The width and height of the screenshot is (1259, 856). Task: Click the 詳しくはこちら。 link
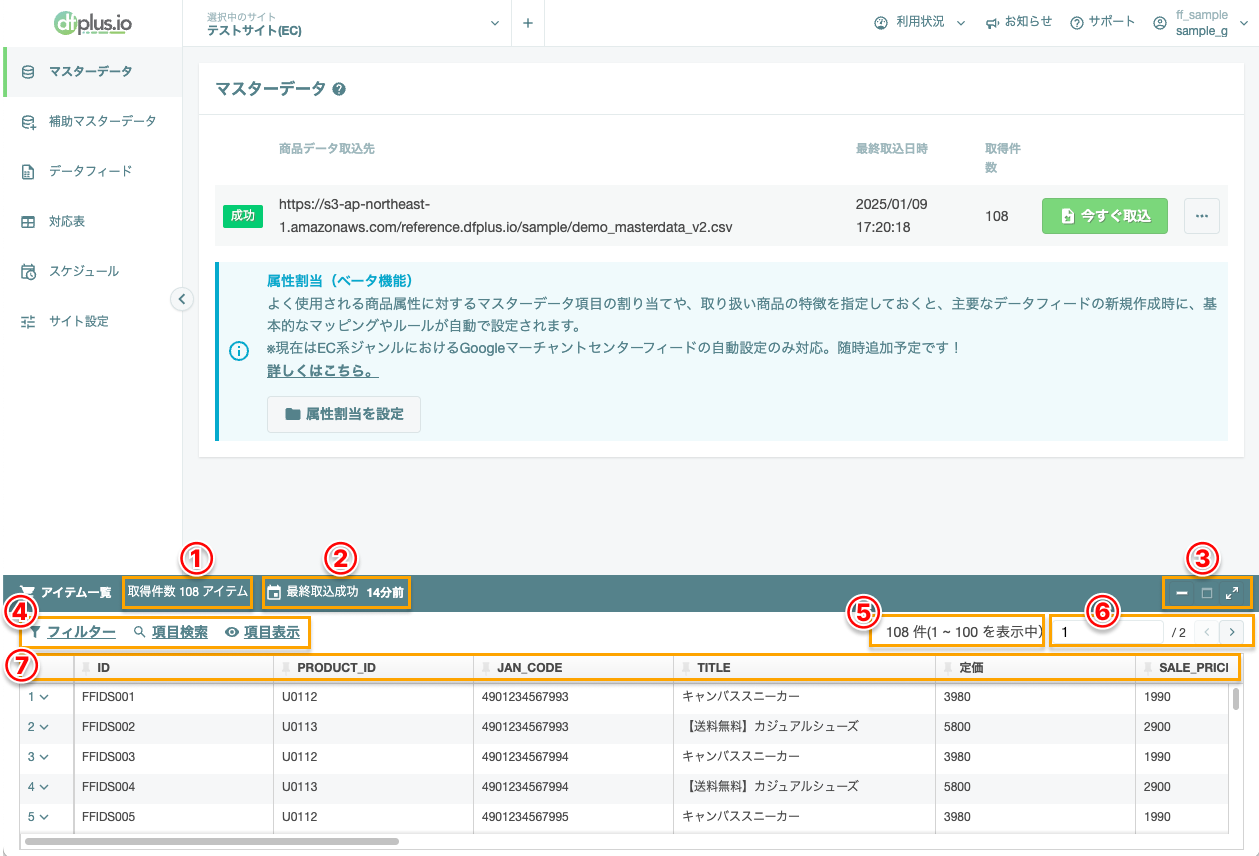322,371
